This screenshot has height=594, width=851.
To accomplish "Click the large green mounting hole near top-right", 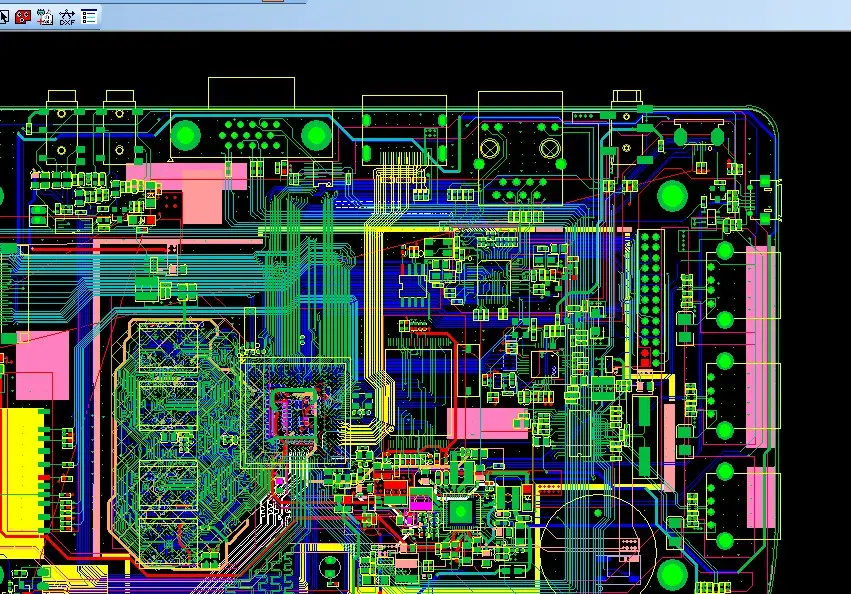I will click(x=671, y=194).
